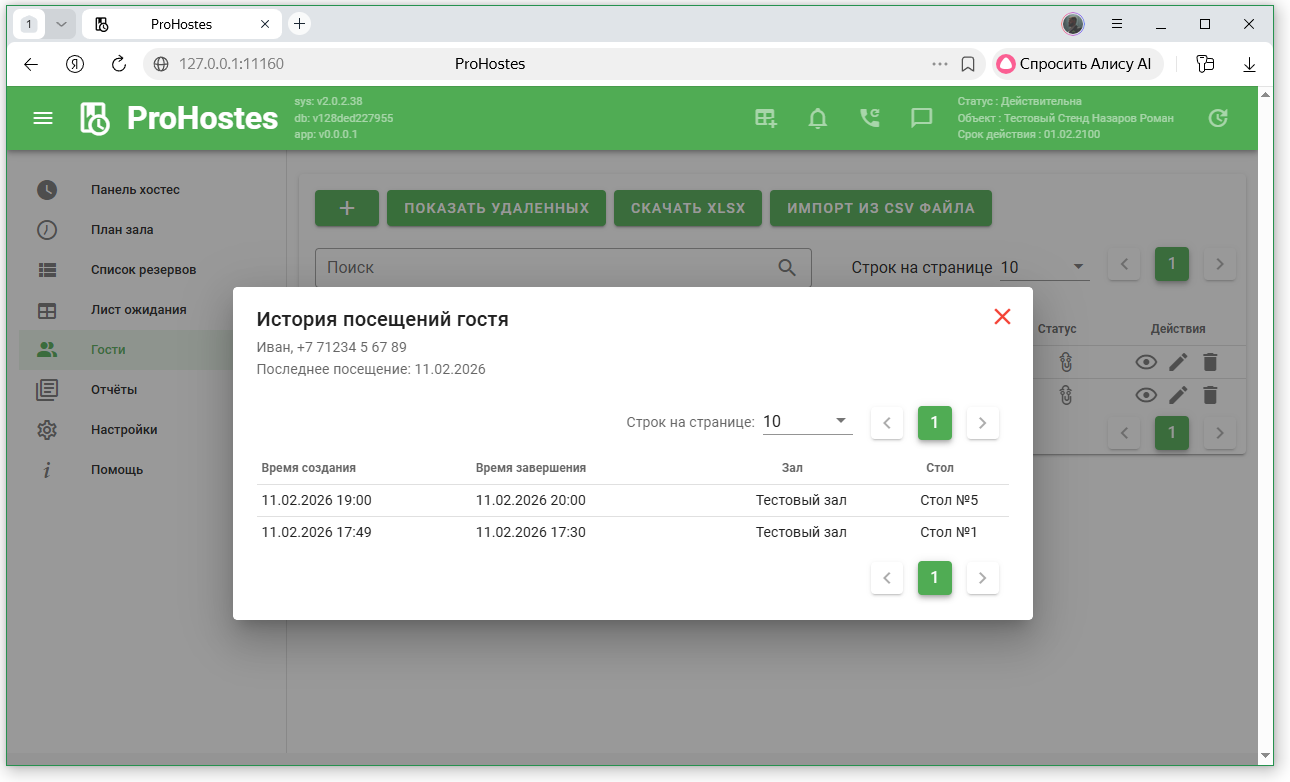The height and width of the screenshot is (782, 1290).
Task: Open Отчёты section in sidebar
Action: point(114,390)
